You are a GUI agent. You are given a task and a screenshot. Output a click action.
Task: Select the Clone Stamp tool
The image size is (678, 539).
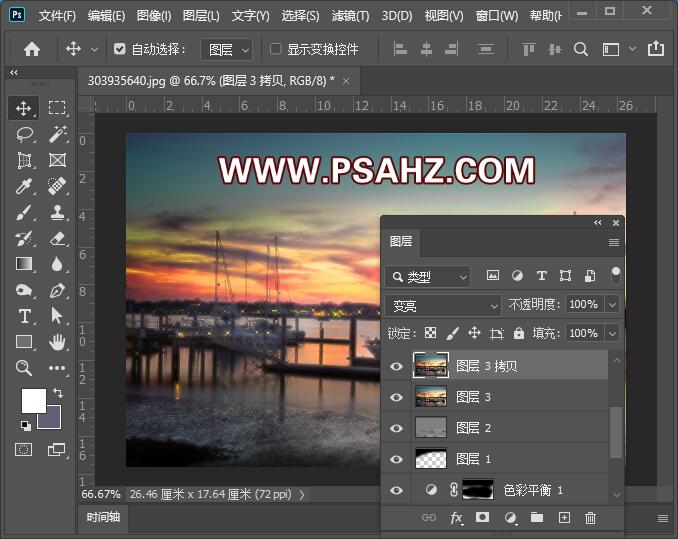(x=57, y=213)
